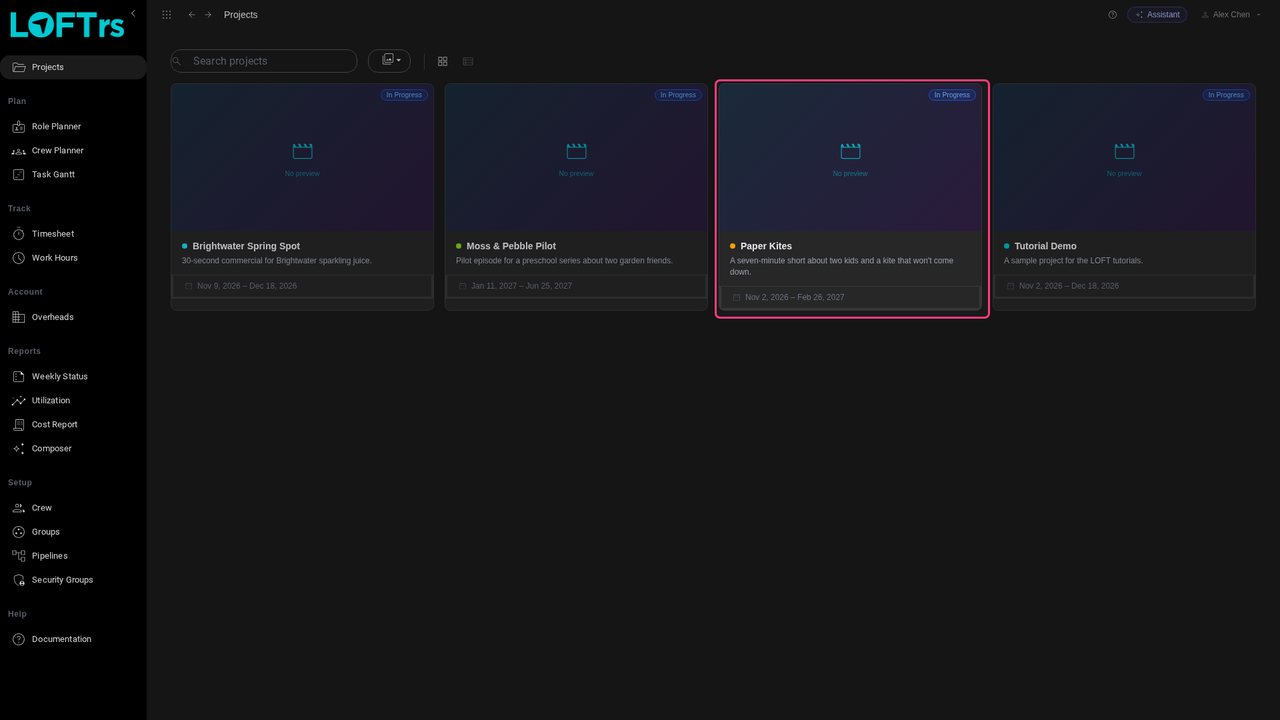Viewport: 1280px width, 720px height.
Task: Go back with the left arrow
Action: tap(192, 15)
